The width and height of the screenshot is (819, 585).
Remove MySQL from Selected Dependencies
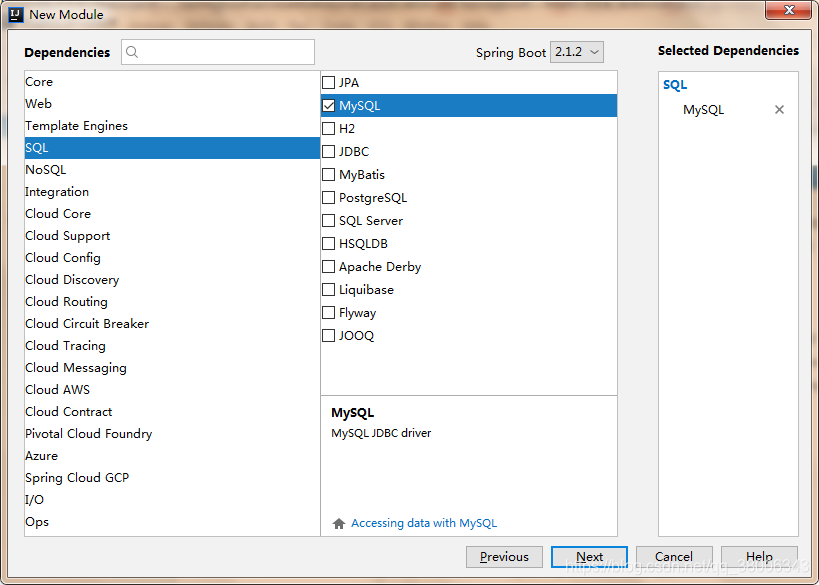tap(779, 110)
